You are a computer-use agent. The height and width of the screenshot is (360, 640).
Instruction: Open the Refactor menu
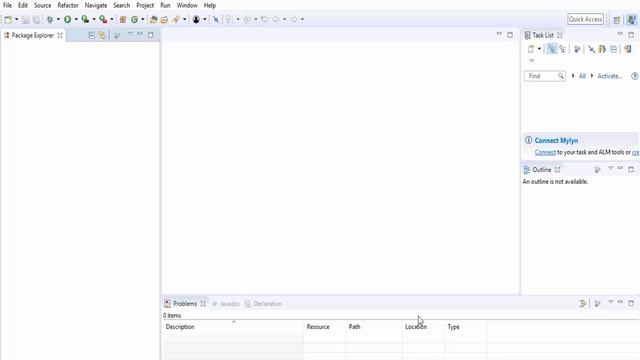point(68,5)
